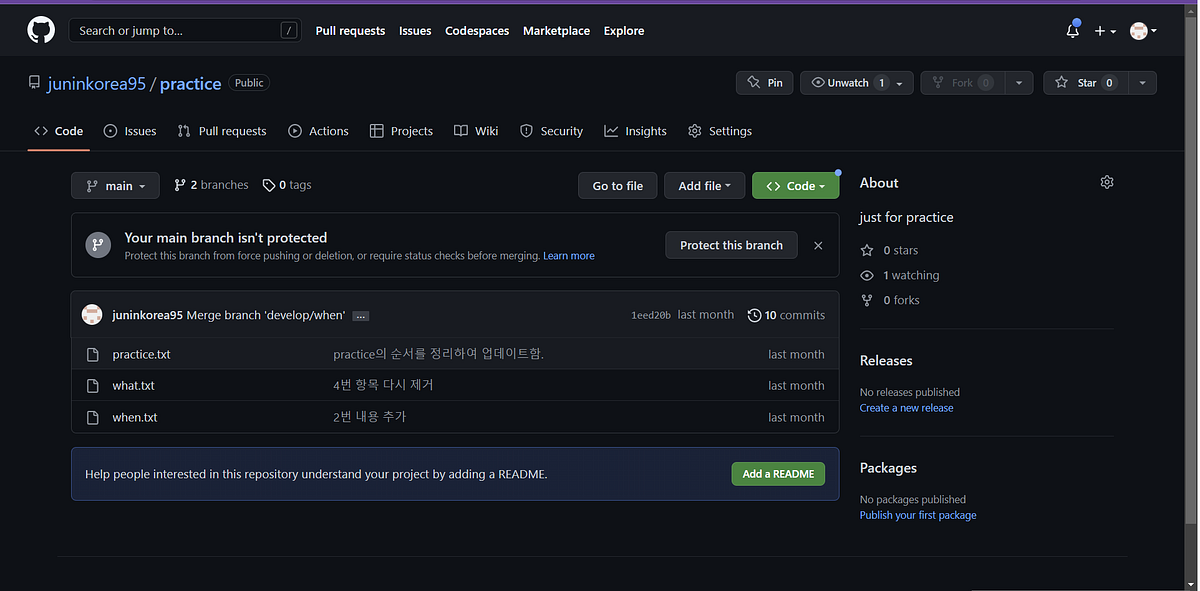
Task: Open Explore in the top navigation
Action: tap(624, 31)
